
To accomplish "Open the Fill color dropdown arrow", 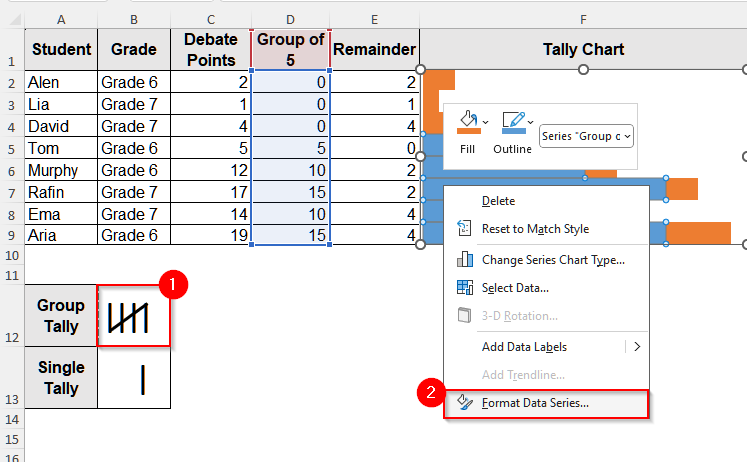I will 485,122.
